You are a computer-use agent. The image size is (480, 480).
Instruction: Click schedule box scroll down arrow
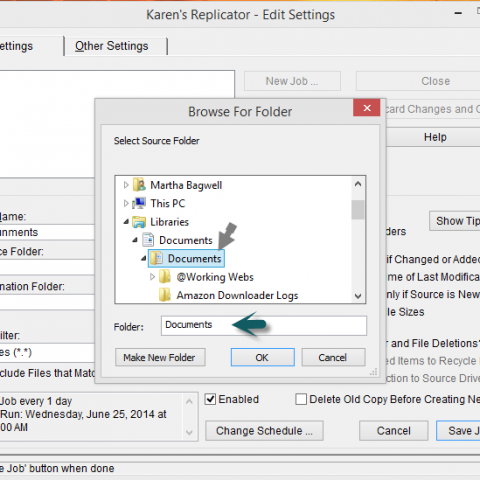pyautogui.click(x=189, y=433)
